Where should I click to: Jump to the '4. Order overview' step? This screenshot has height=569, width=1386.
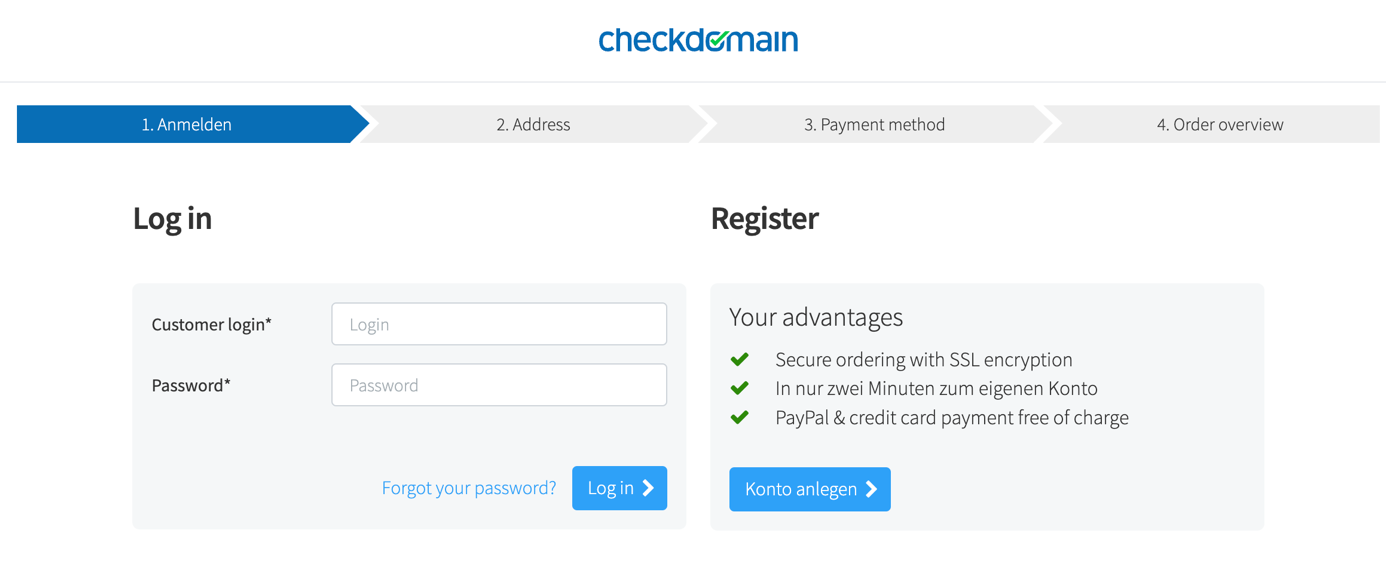pos(1219,124)
